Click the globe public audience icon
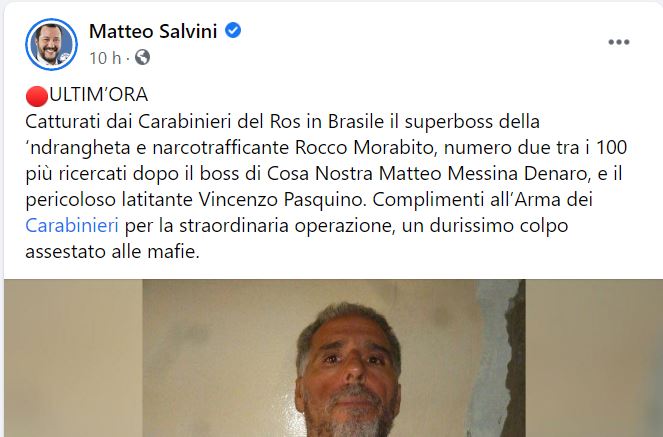663x437 pixels. [x=142, y=57]
